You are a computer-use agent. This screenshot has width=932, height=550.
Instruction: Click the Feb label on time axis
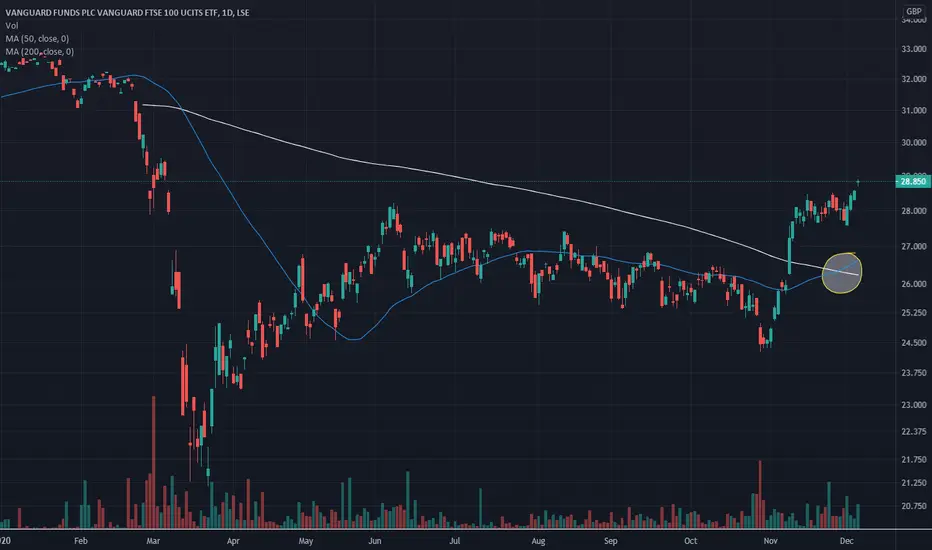coord(81,541)
